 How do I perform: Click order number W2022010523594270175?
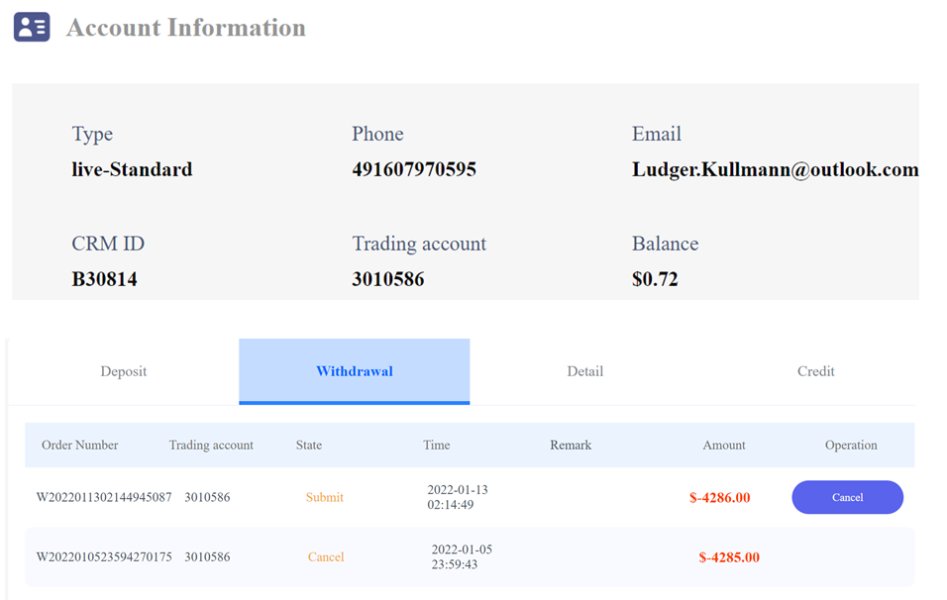click(104, 557)
